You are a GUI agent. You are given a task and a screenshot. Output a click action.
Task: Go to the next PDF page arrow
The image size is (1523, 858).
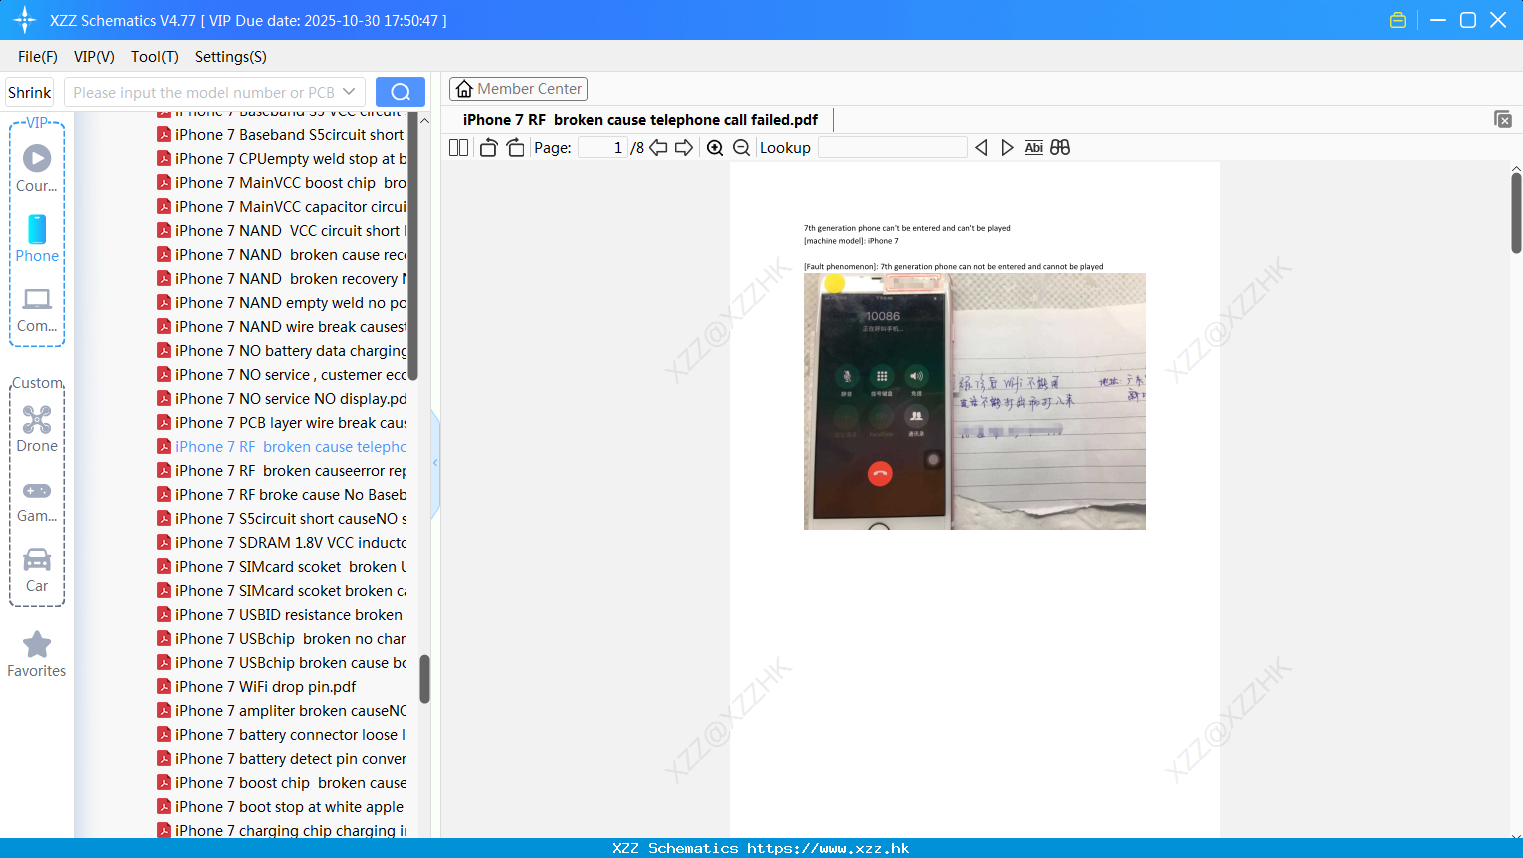pyautogui.click(x=684, y=148)
